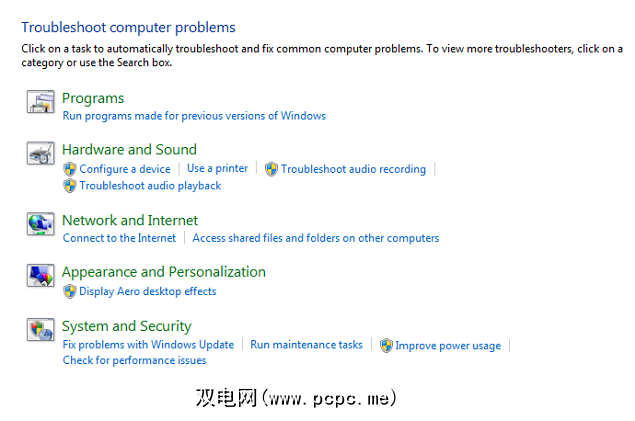
Task: Open System and Security heading
Action: pos(127,326)
